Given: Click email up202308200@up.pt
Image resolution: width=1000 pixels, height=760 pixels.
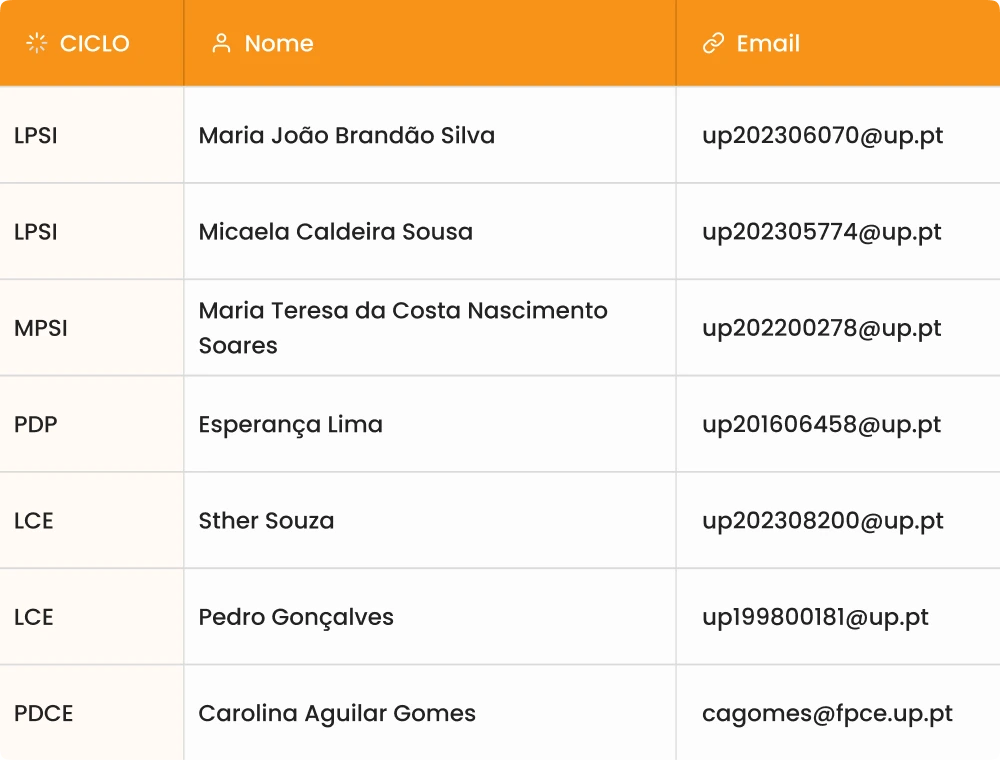Looking at the screenshot, I should tap(822, 520).
